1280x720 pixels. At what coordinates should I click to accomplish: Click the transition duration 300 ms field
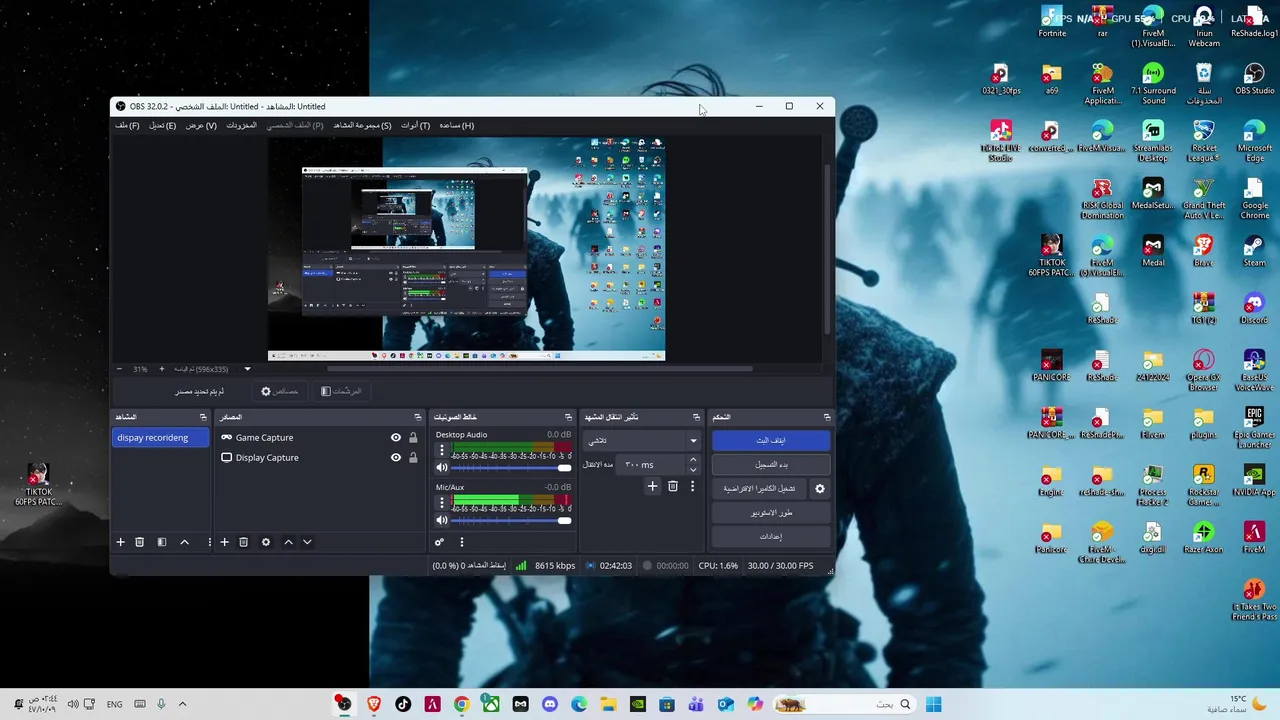coord(652,465)
